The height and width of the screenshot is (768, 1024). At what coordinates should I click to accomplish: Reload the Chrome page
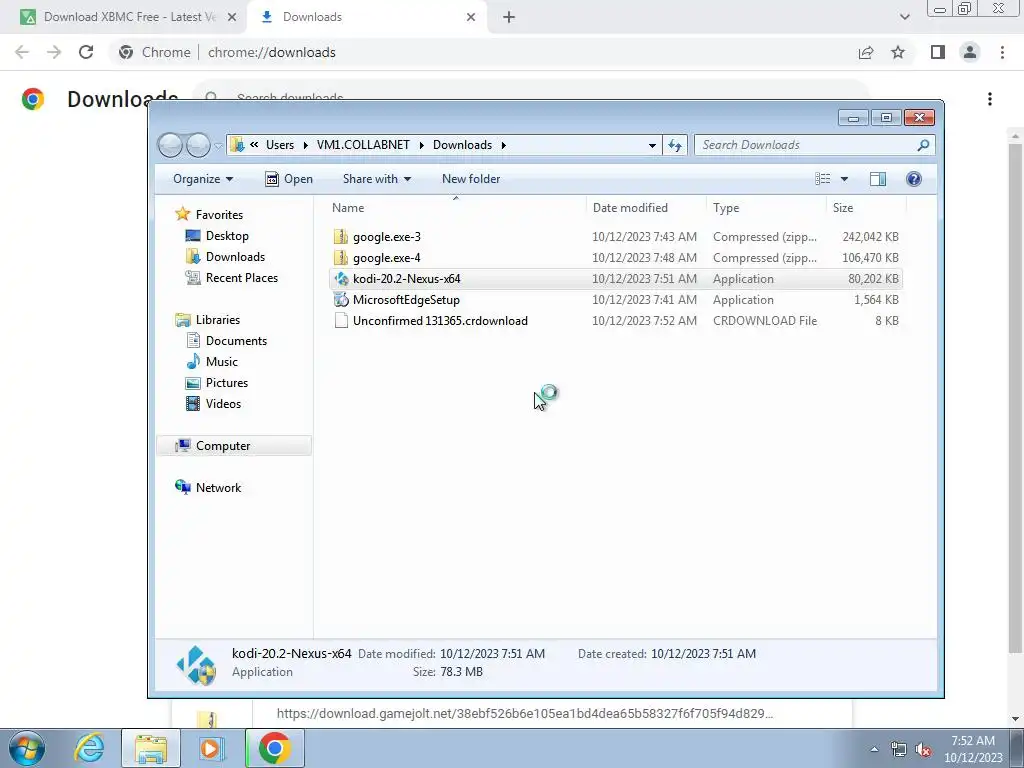coord(86,52)
